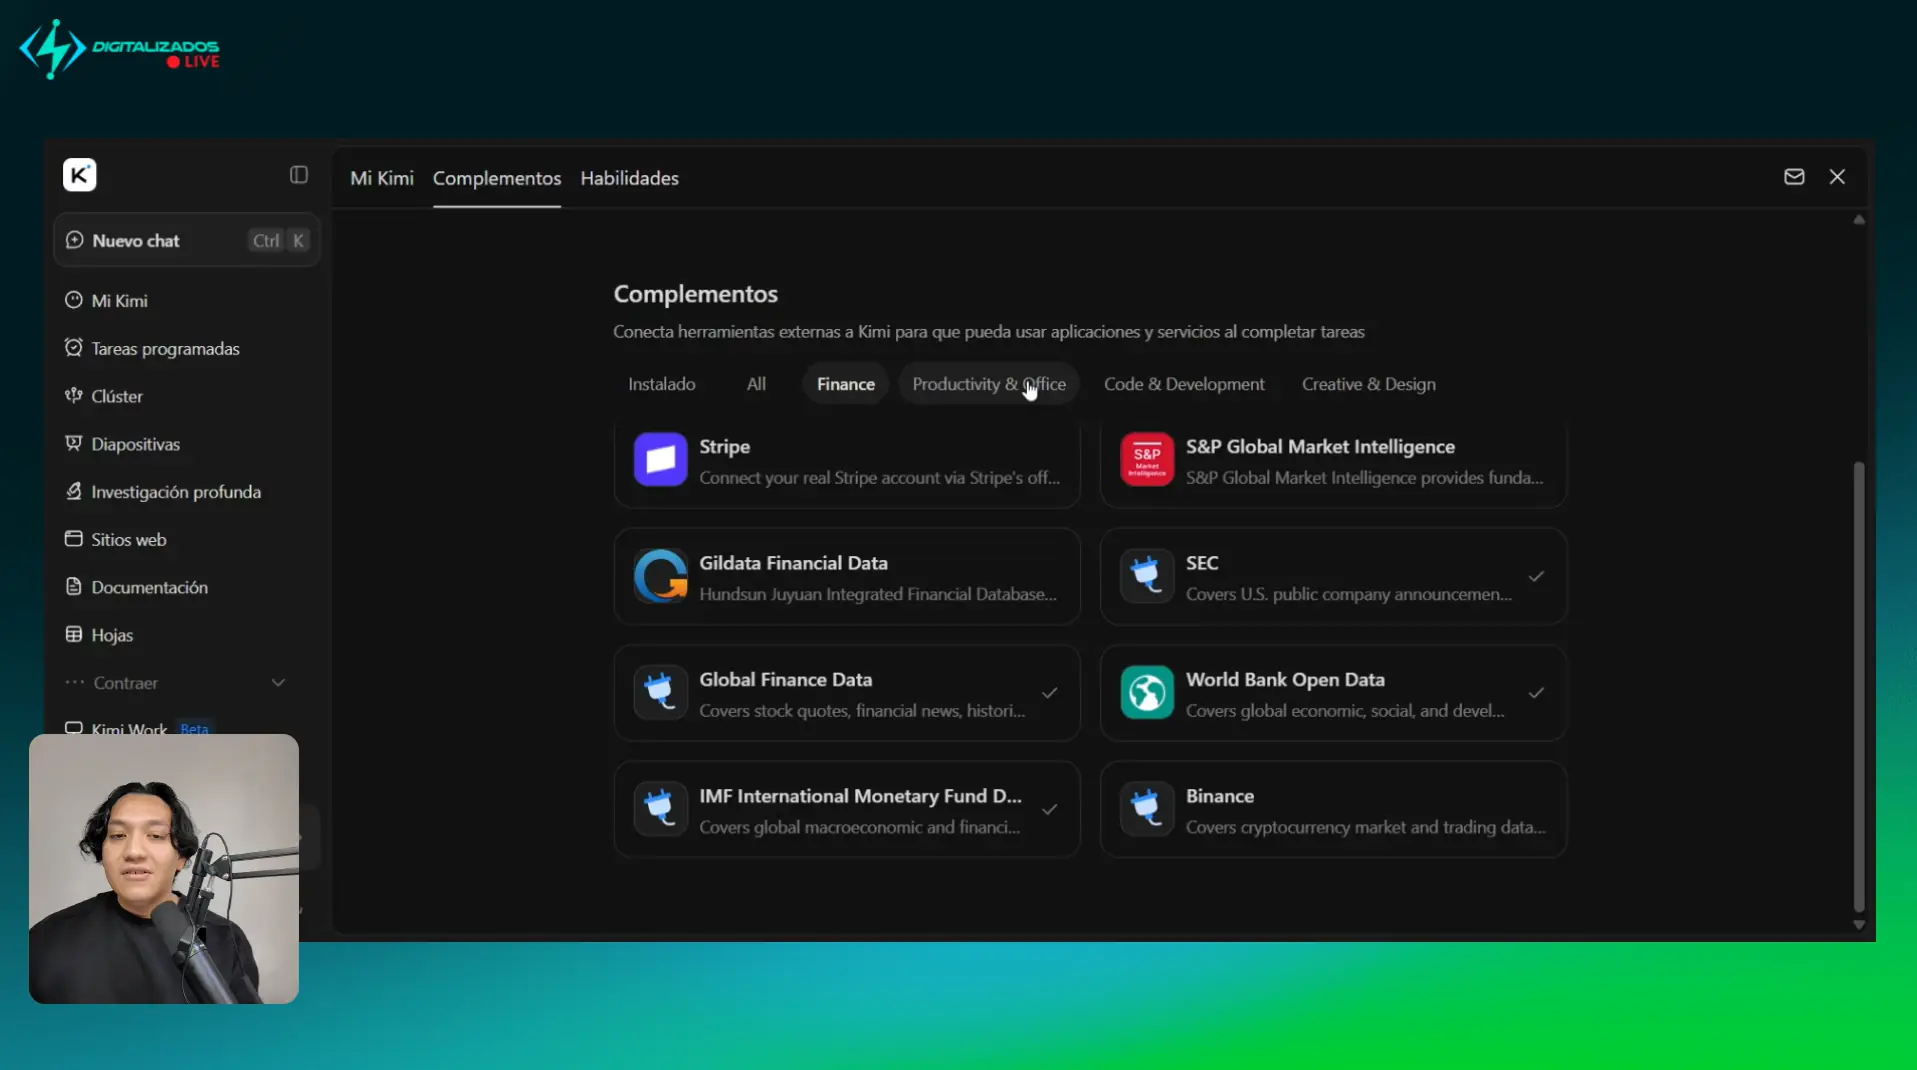Click the Sitios web browser icon

click(x=73, y=539)
